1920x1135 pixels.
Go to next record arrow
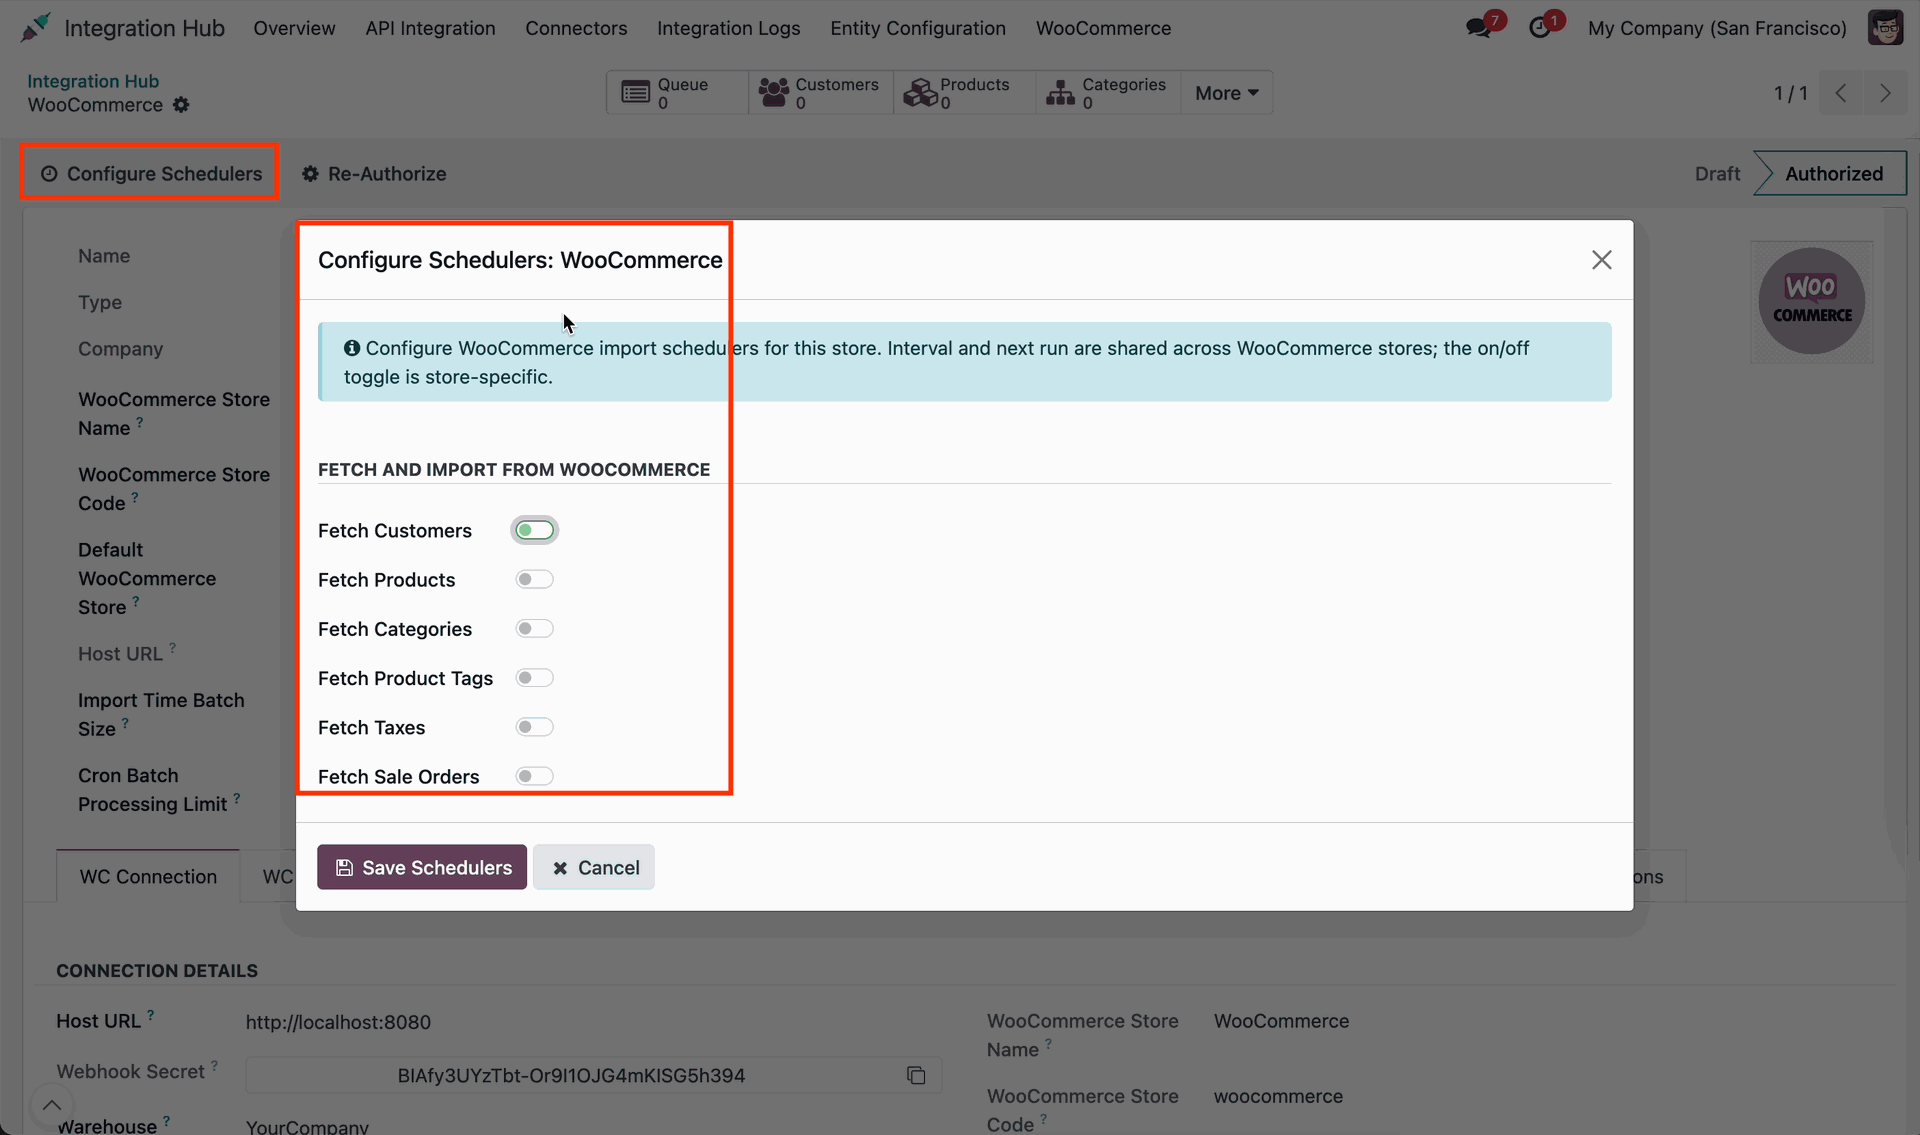click(1885, 93)
